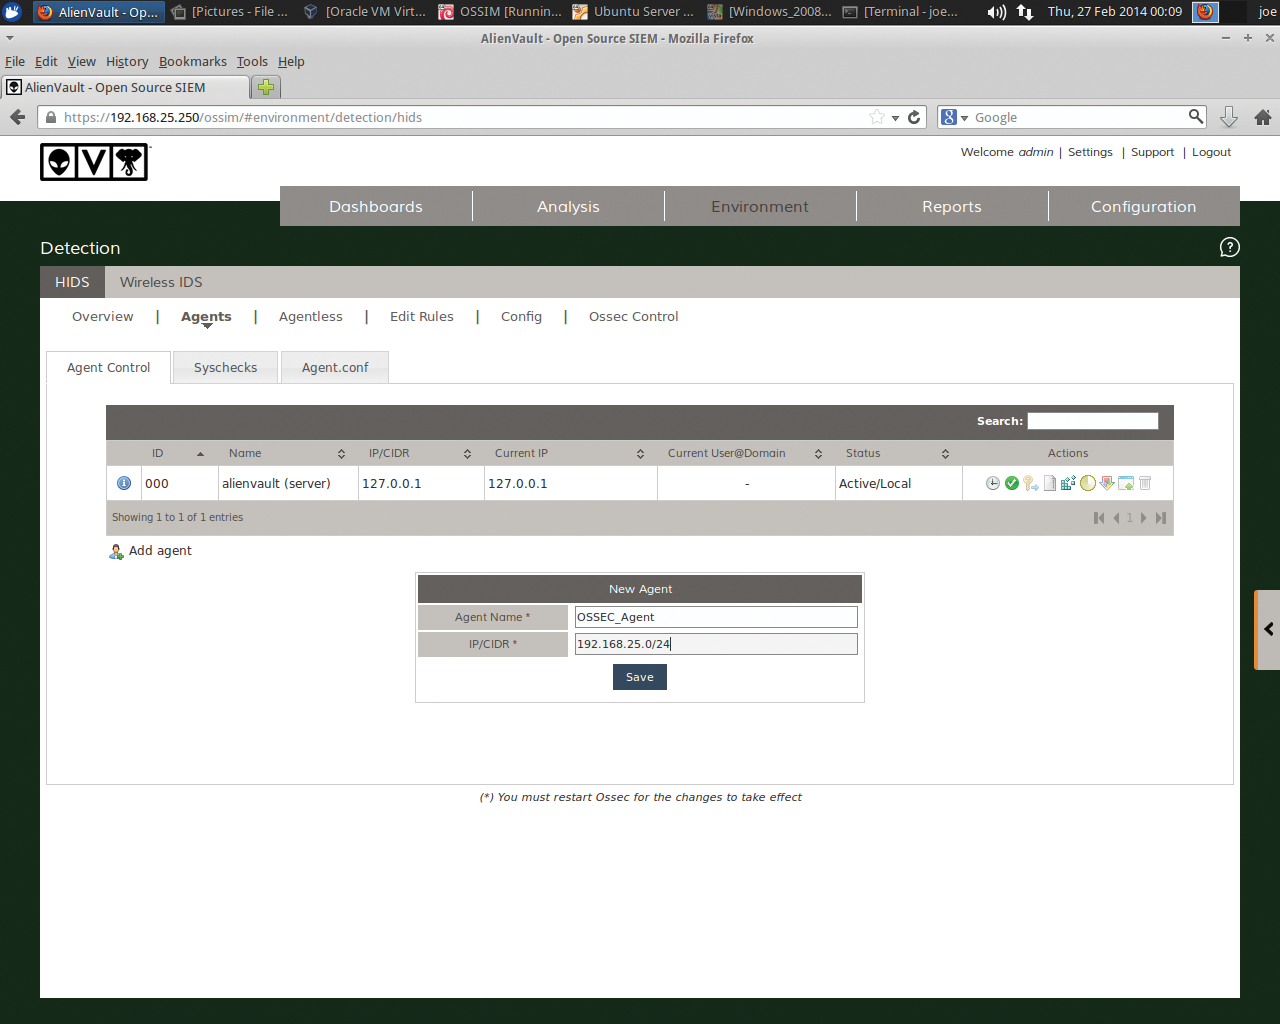Select the HIDS tab
This screenshot has height=1024, width=1280.
(x=72, y=282)
